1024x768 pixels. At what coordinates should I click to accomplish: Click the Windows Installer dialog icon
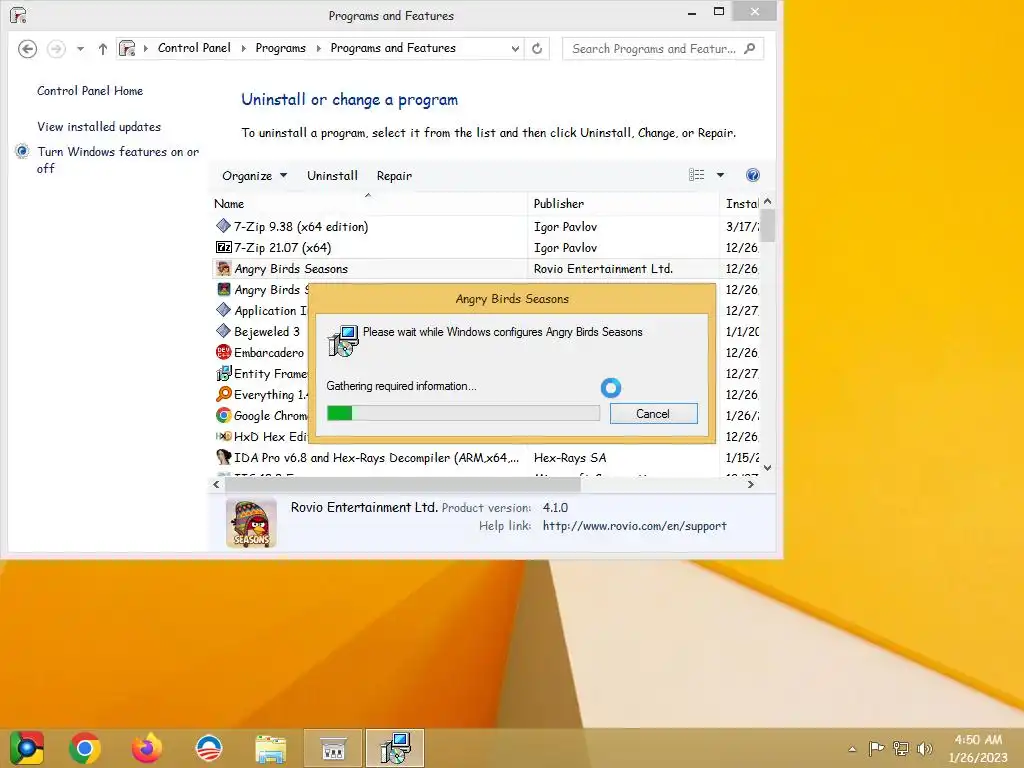click(343, 340)
